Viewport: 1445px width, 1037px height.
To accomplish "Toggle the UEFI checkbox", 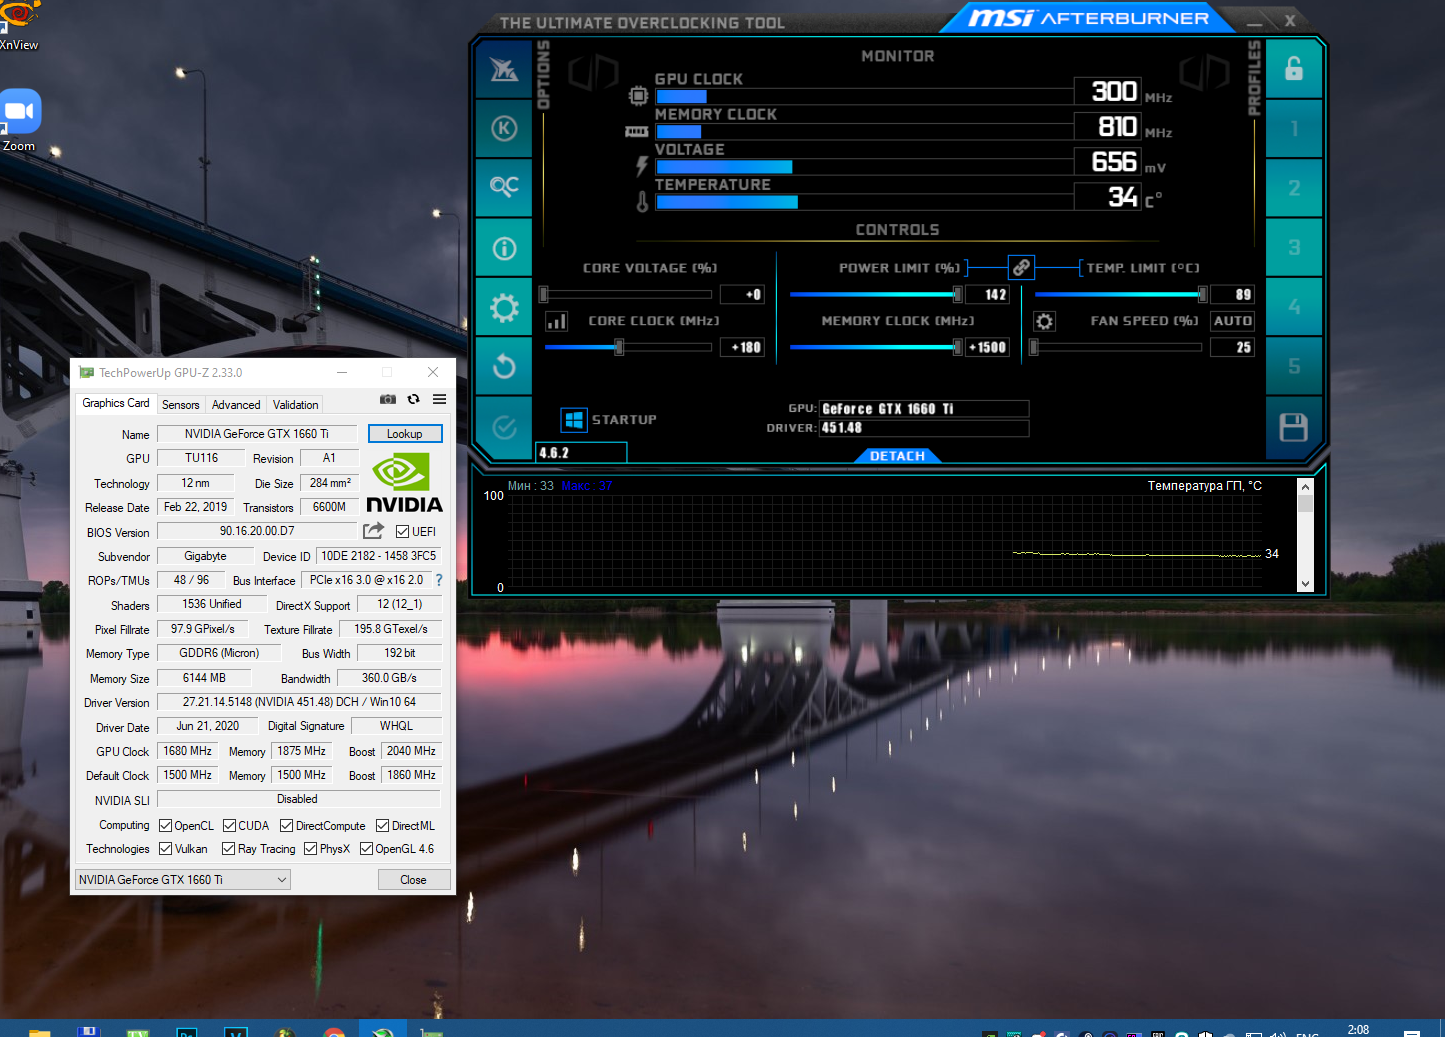I will (402, 532).
